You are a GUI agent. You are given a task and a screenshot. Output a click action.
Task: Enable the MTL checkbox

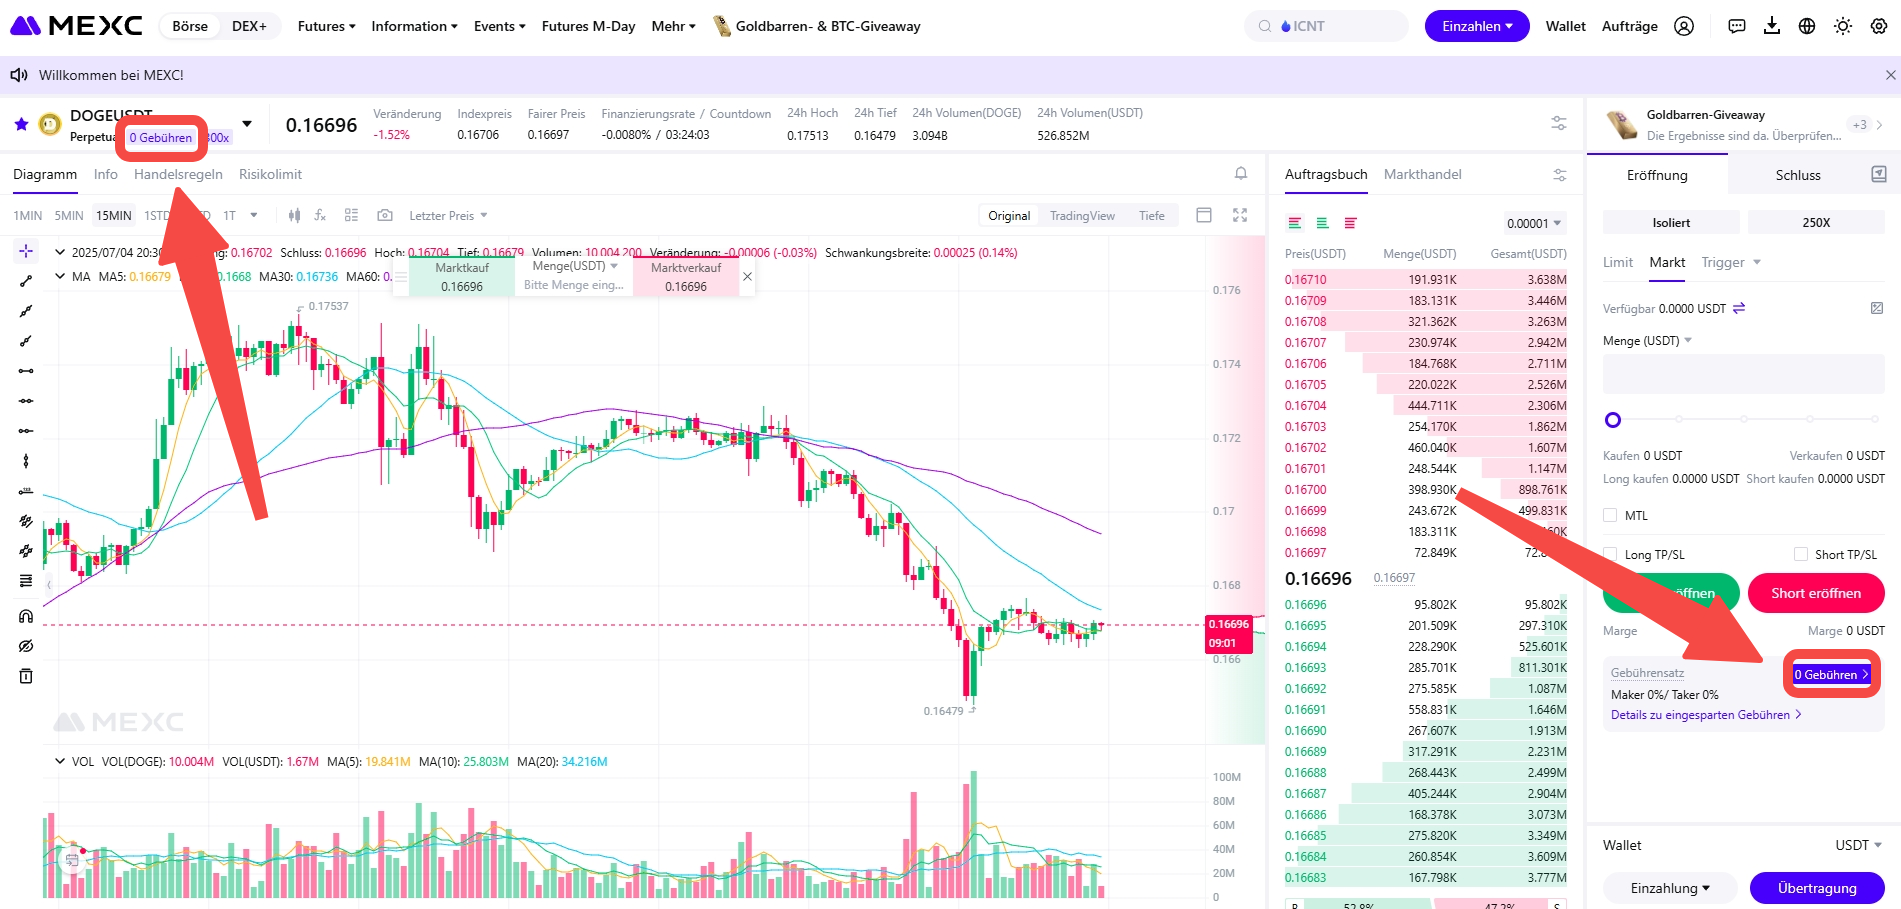pos(1610,515)
